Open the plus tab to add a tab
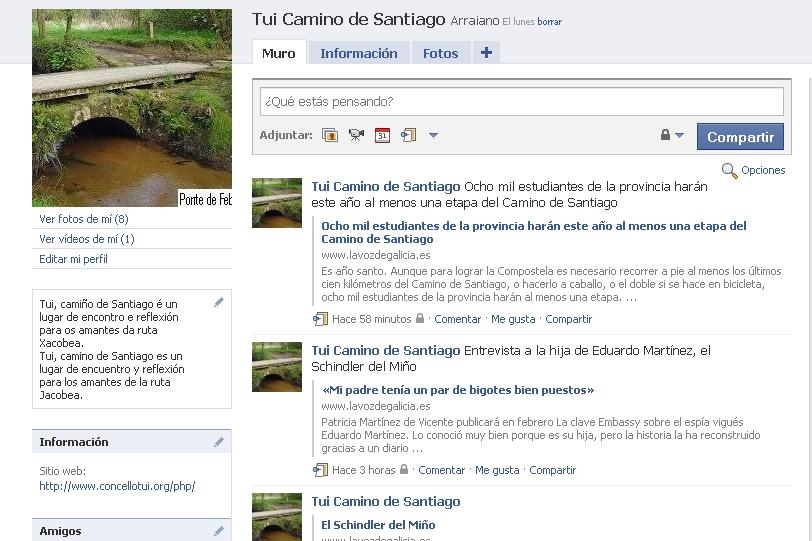The width and height of the screenshot is (812, 541). (486, 53)
